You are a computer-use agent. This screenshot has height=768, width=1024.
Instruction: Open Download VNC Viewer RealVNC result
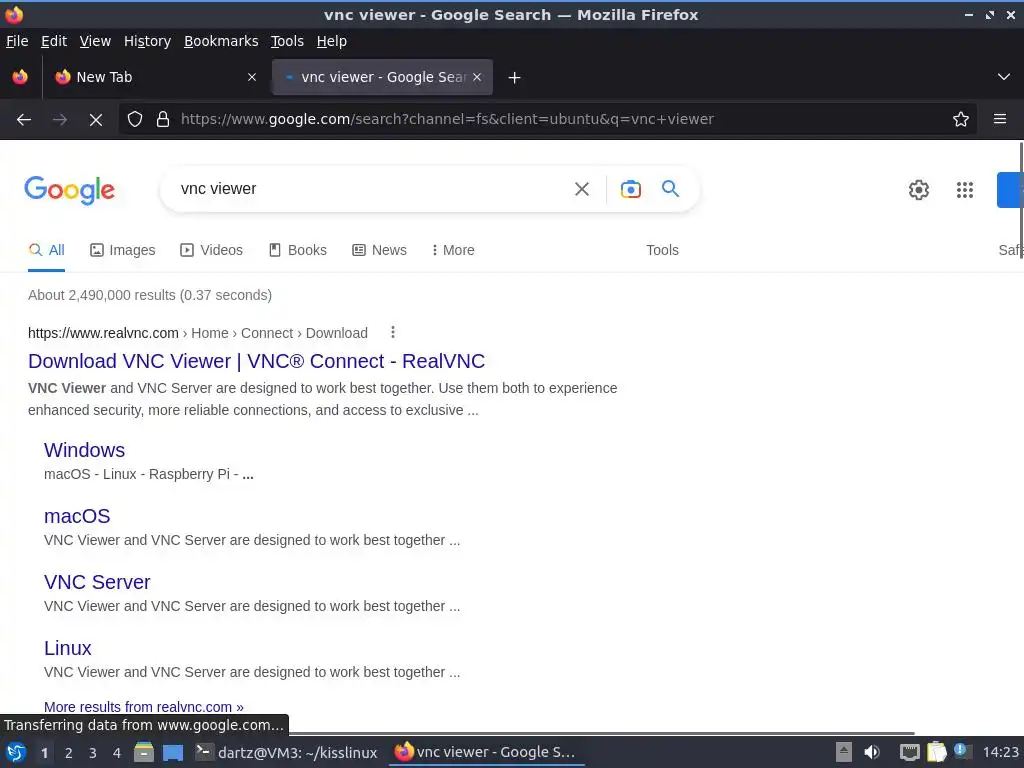click(257, 361)
